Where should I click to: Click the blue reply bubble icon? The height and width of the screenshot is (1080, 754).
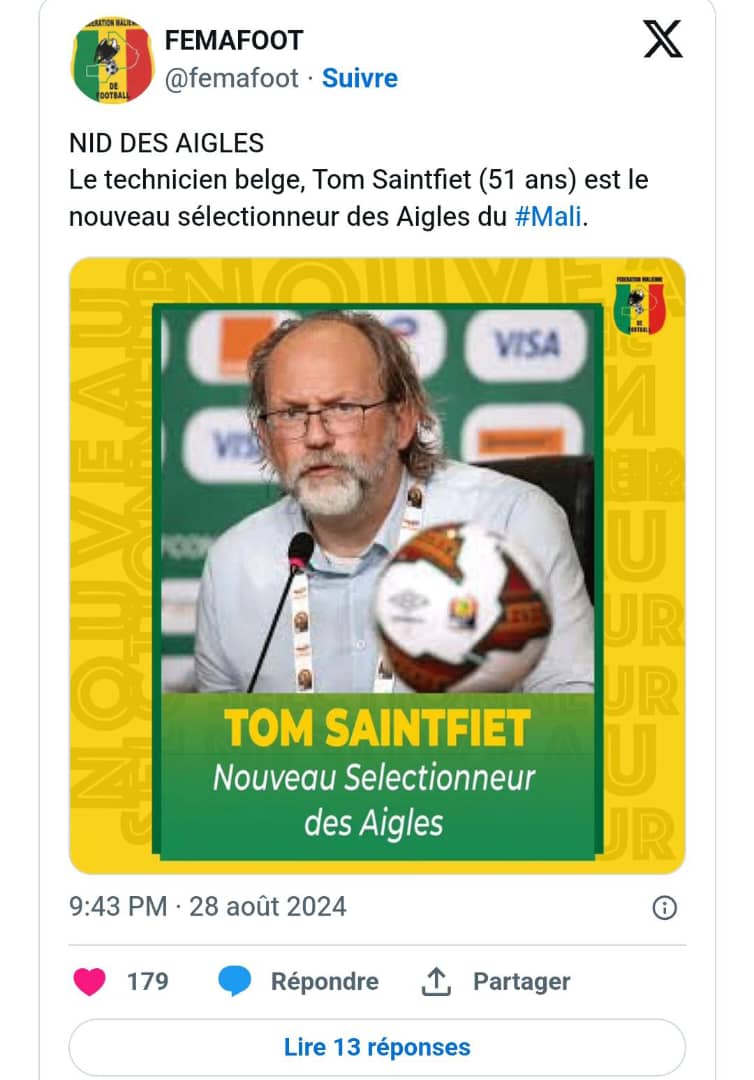tap(235, 982)
